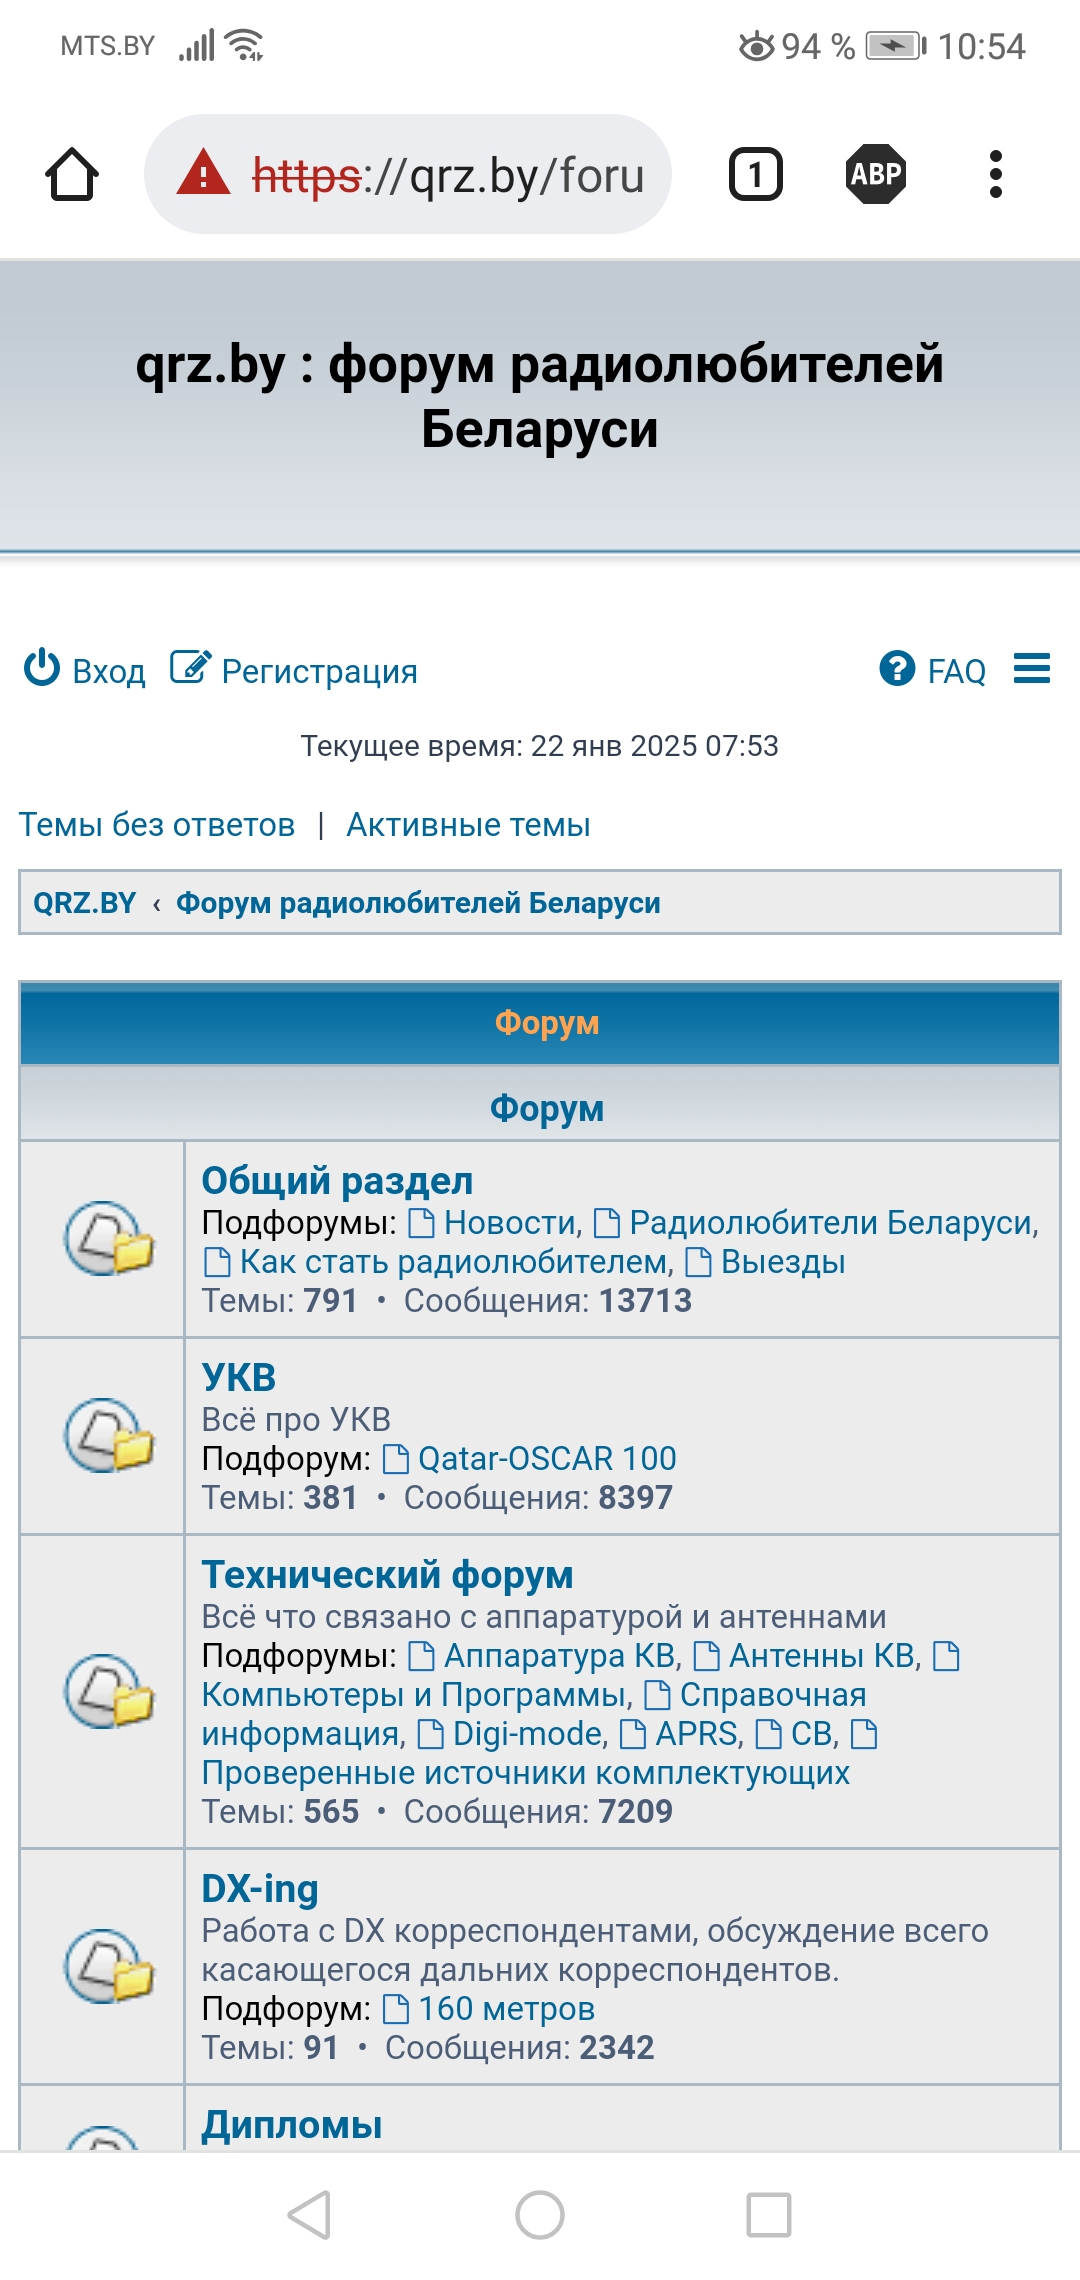Screen dimensions: 1080x2280
Task: Open the Регистрация registration link
Action: click(x=294, y=671)
